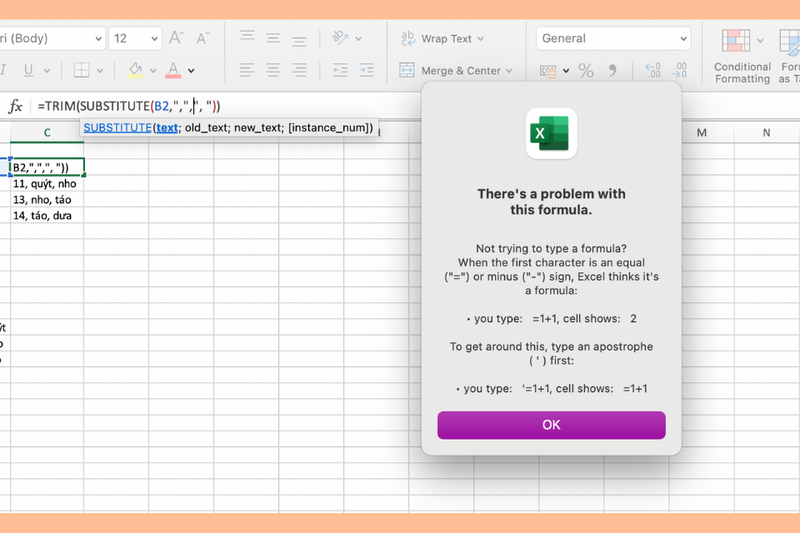Center text horizontally
Screen dimensions: 800x533
[x=273, y=70]
